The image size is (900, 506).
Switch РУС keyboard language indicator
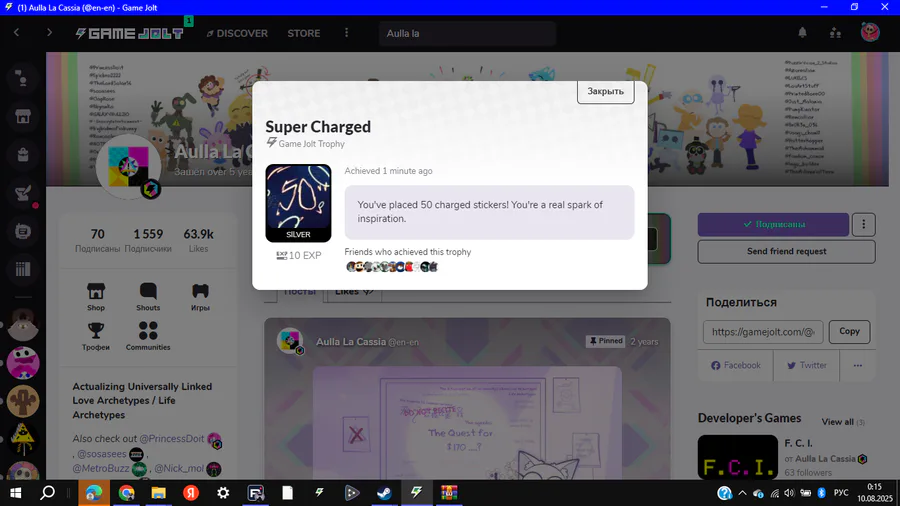841,493
